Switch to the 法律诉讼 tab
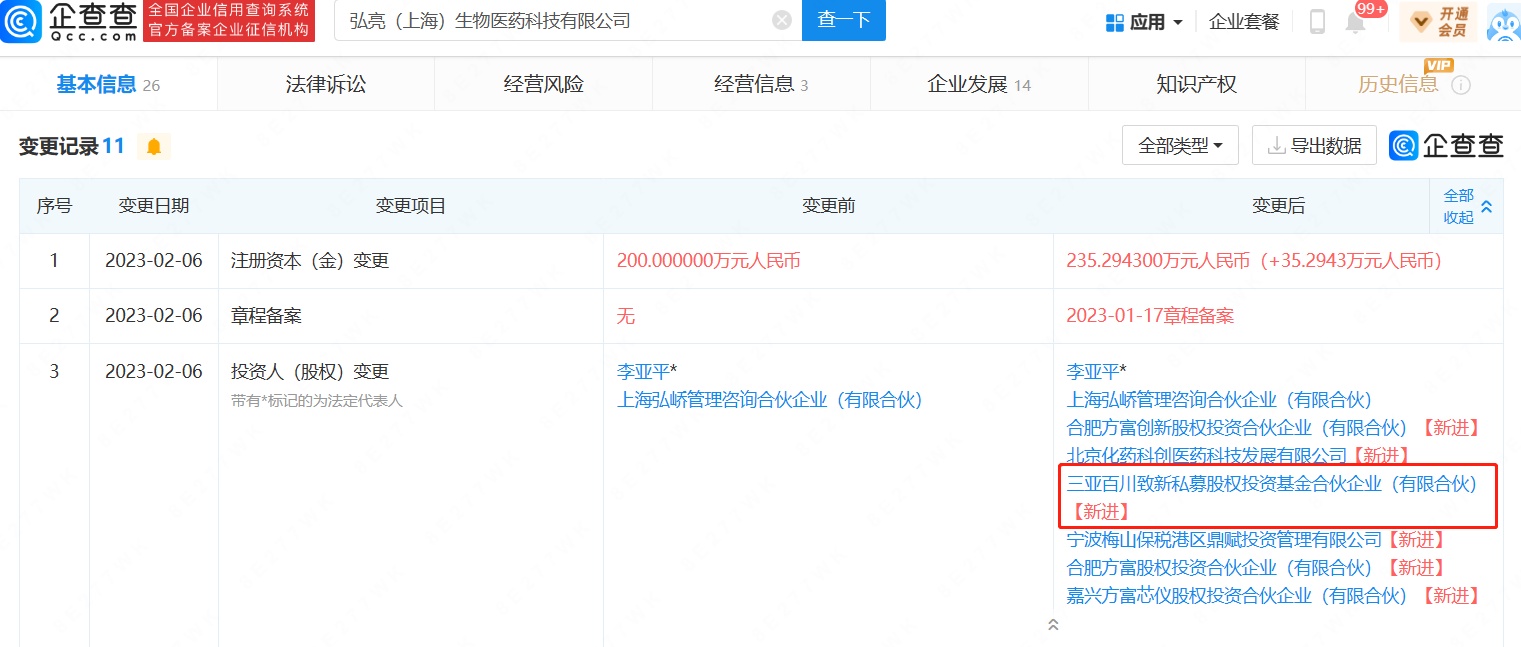Image resolution: width=1521 pixels, height=647 pixels. (326, 85)
